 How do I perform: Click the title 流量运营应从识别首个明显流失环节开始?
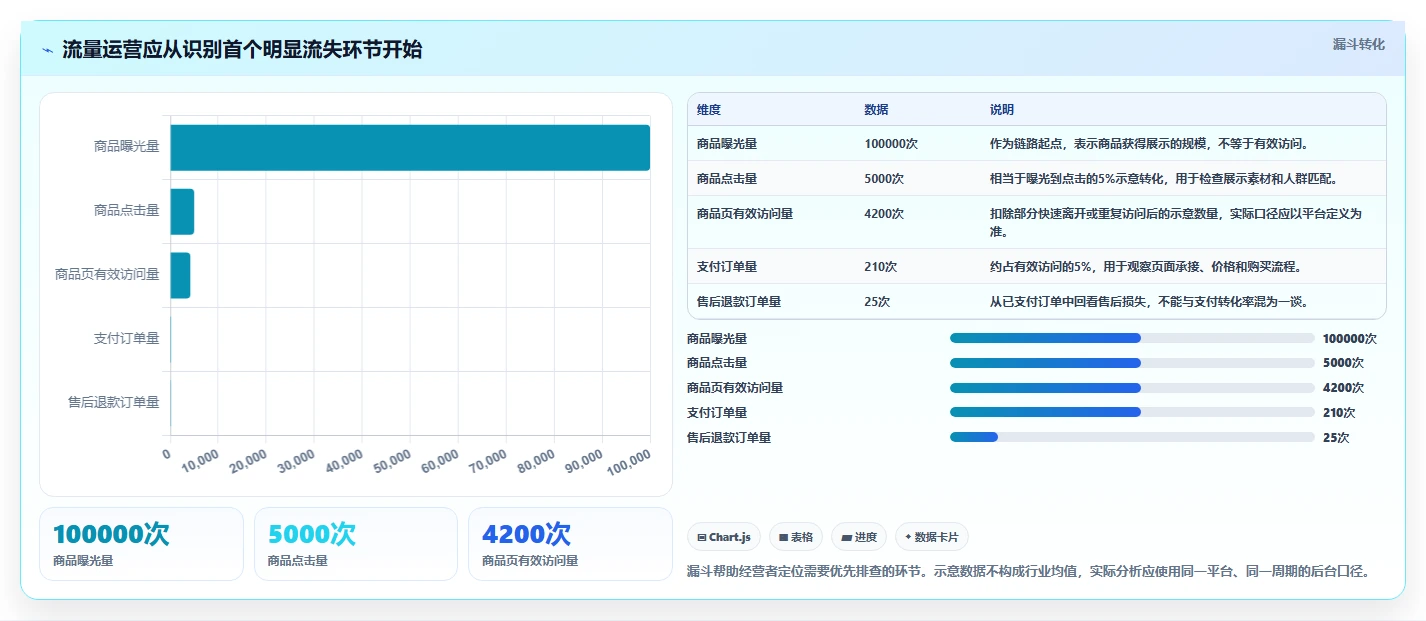pos(242,50)
